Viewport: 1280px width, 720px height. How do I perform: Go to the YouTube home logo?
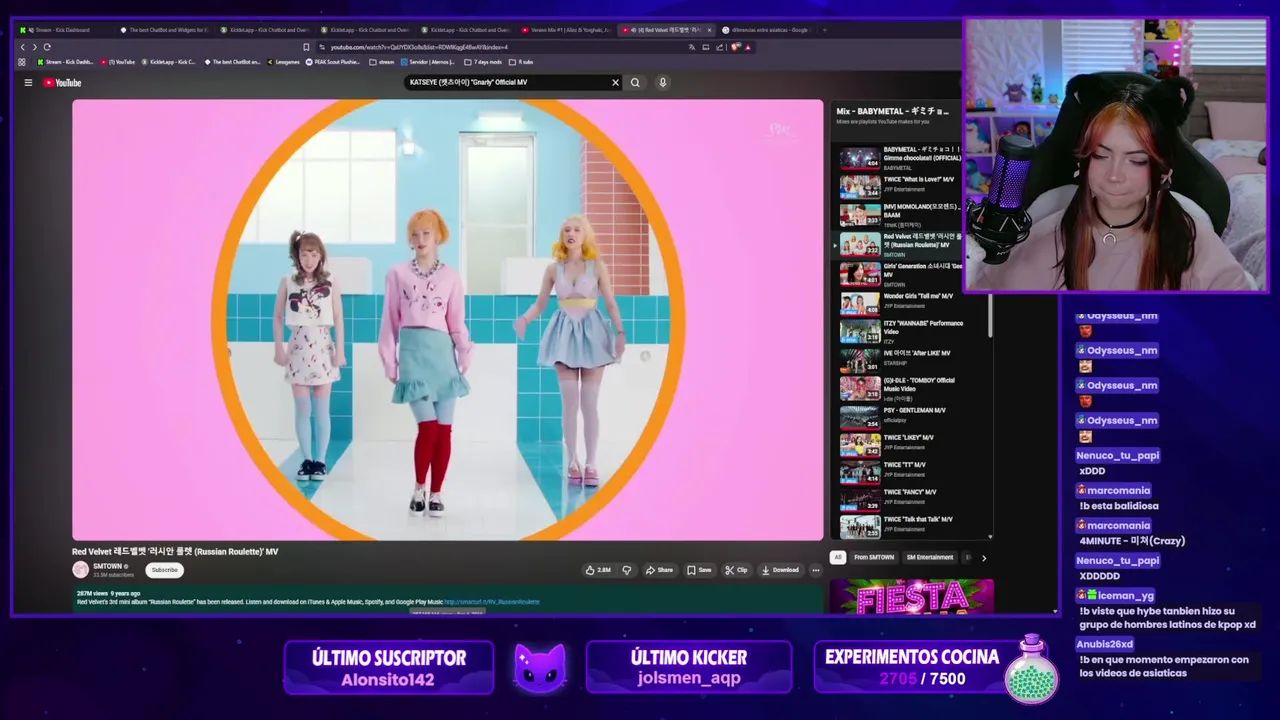click(x=62, y=83)
